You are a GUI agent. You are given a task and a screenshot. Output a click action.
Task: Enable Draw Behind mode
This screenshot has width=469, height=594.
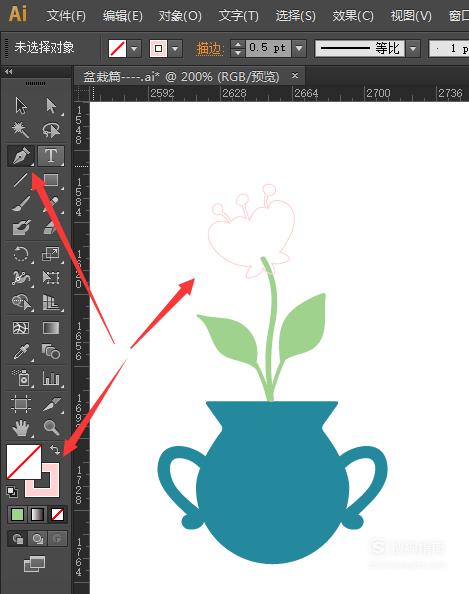point(38,538)
